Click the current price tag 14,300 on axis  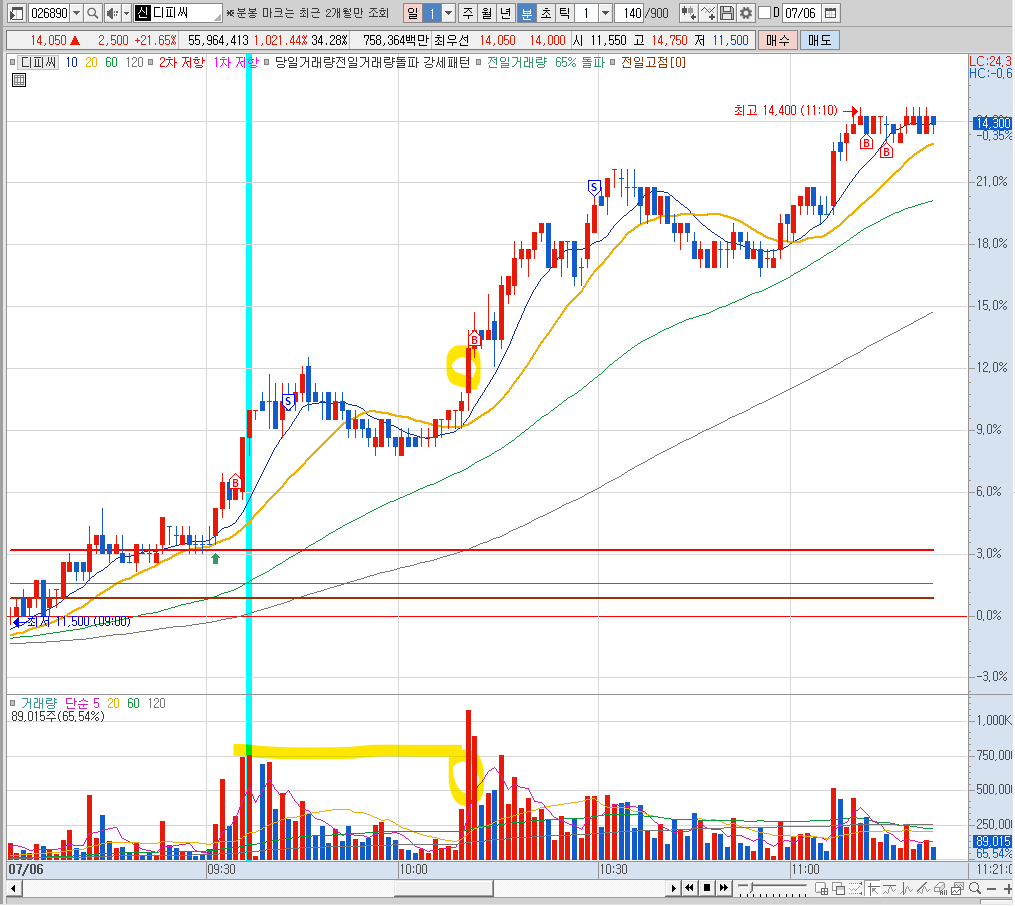tap(992, 122)
